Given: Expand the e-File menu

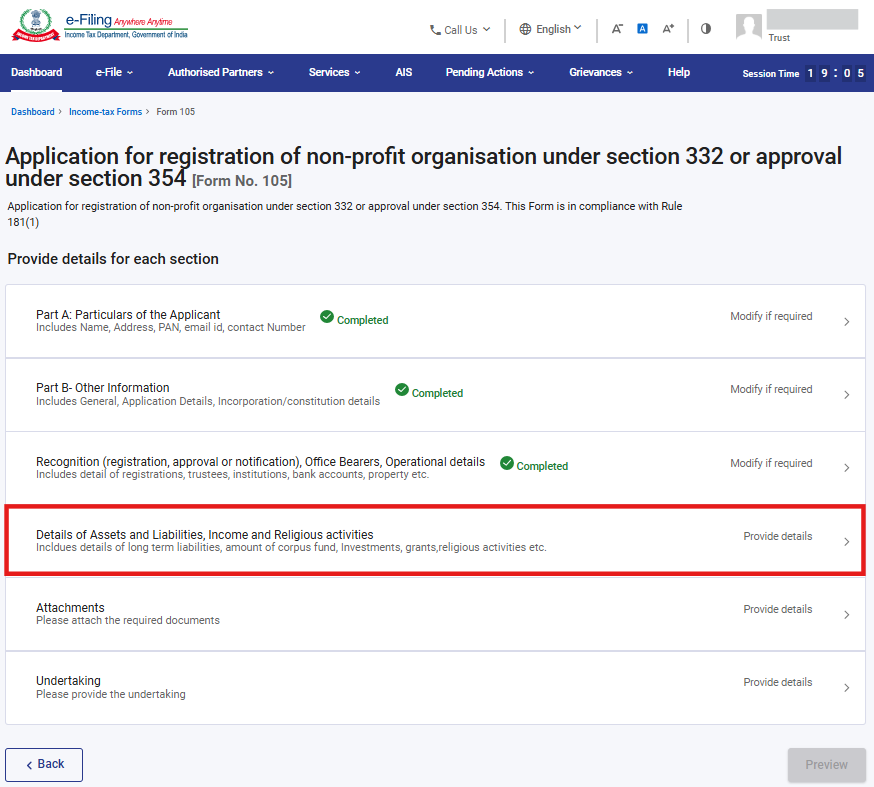Looking at the screenshot, I should [x=114, y=72].
